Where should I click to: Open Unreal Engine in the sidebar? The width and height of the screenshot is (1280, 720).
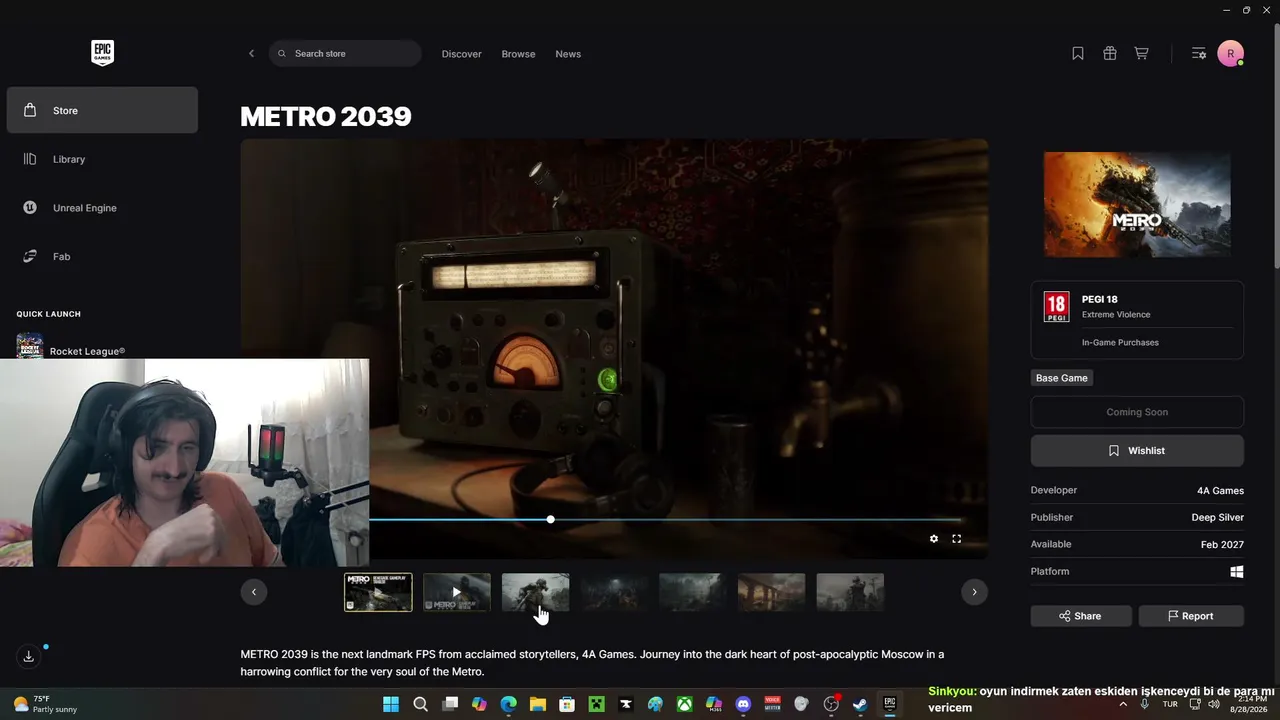[x=102, y=208]
